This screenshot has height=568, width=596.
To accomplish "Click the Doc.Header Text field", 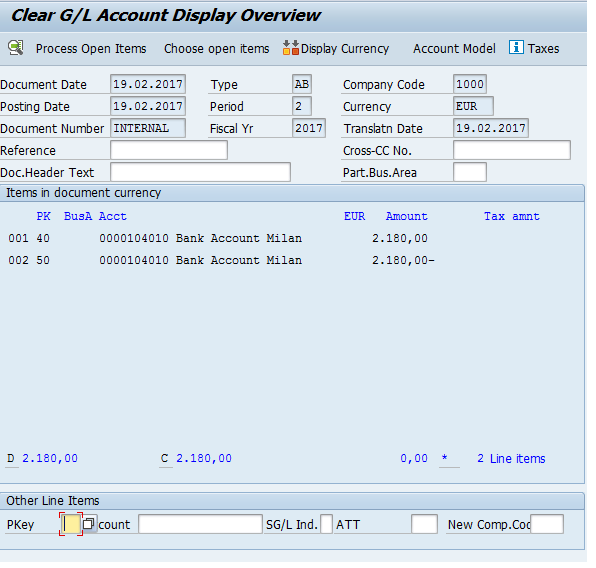I will pyautogui.click(x=200, y=172).
